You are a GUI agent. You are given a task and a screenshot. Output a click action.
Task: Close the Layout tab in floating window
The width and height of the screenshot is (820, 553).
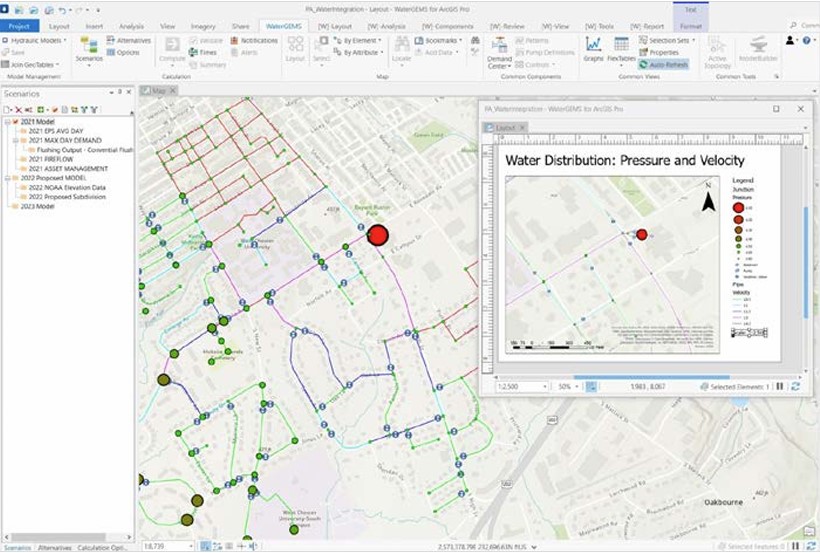tap(522, 128)
